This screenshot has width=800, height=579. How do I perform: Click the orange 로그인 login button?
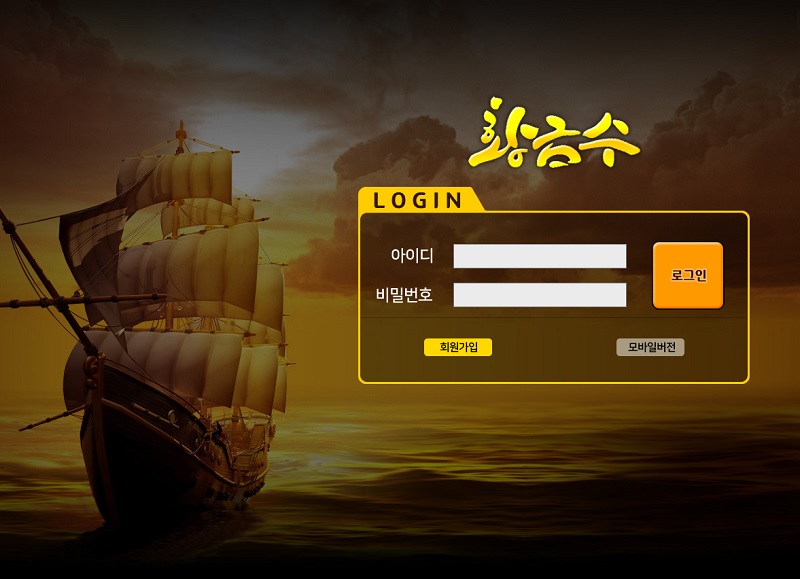coord(688,275)
